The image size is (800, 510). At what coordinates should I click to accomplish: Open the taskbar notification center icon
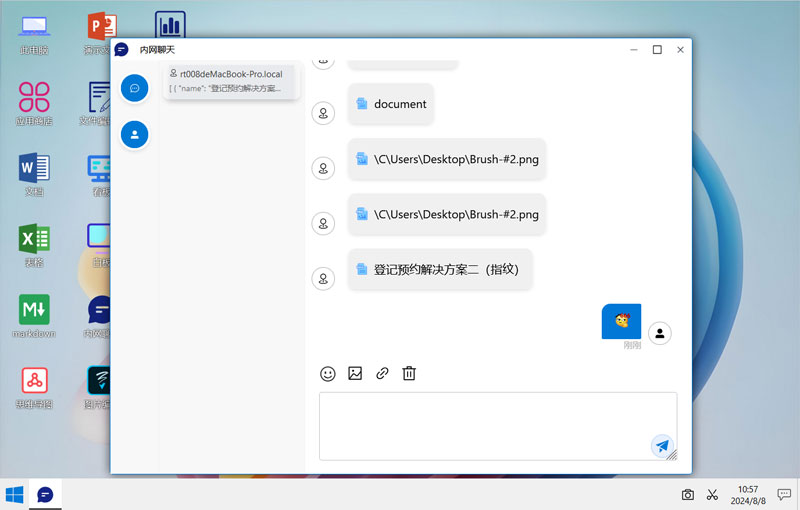784,494
